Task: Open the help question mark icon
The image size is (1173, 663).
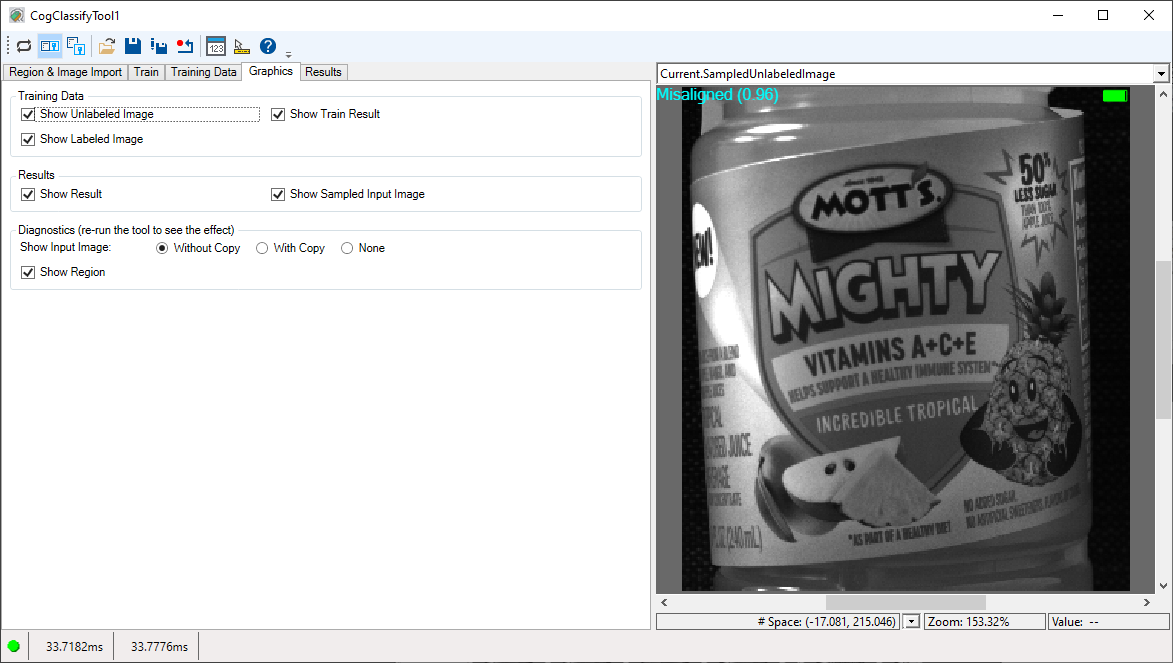Action: [268, 46]
